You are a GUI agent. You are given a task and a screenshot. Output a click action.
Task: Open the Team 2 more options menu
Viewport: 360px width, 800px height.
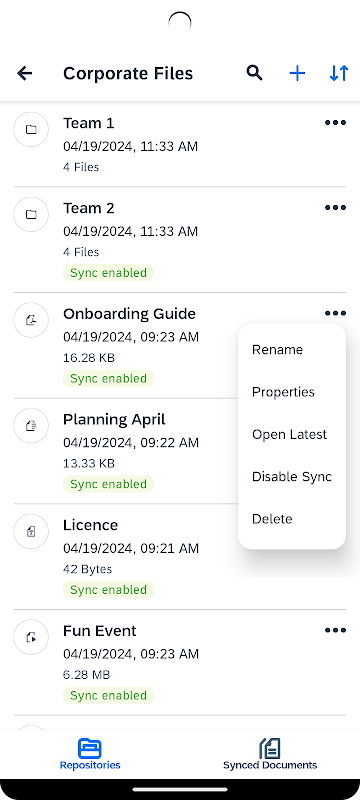(336, 208)
